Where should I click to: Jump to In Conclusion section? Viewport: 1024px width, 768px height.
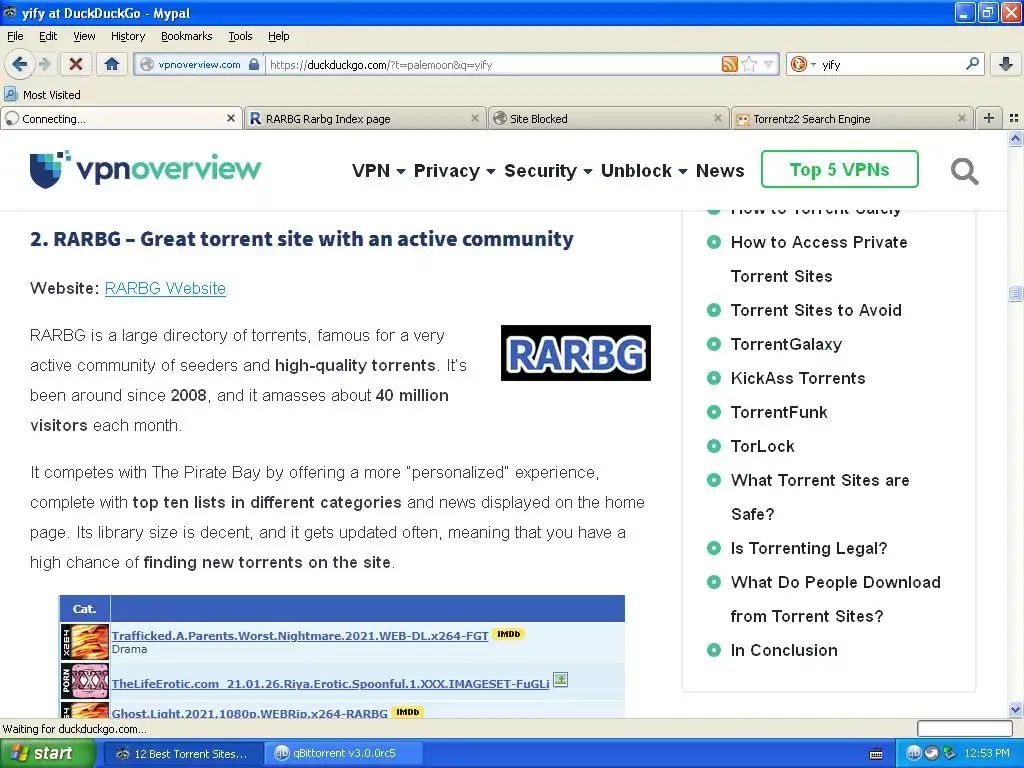pos(784,650)
